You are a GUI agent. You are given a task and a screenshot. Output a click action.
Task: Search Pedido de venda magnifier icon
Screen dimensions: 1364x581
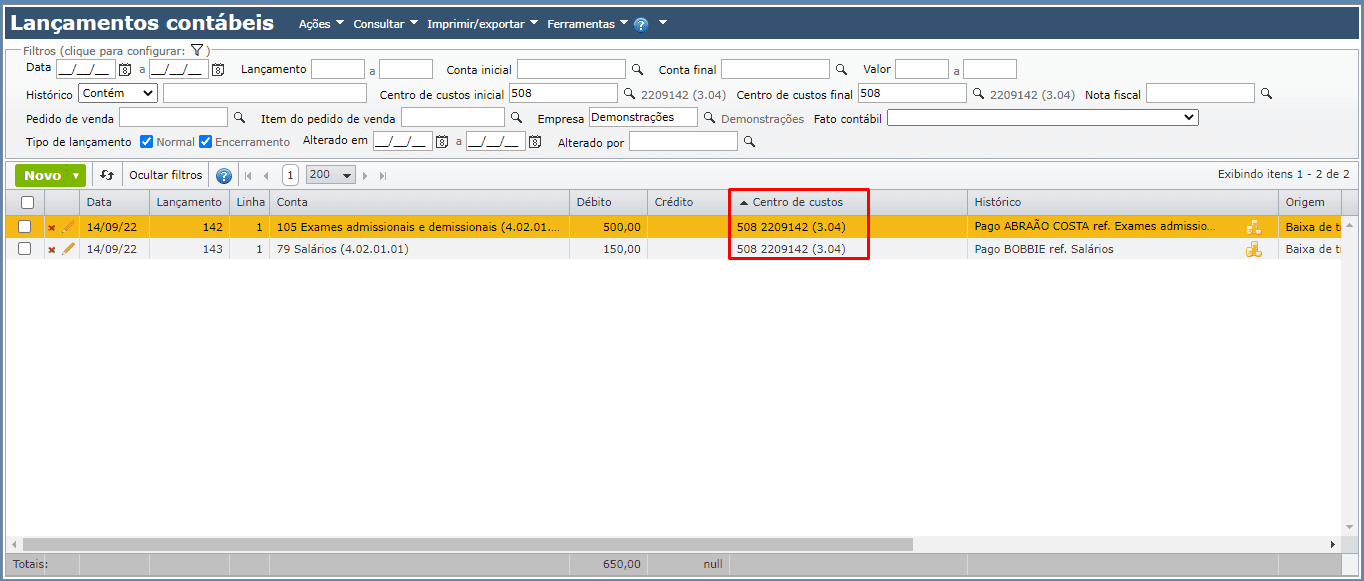point(239,118)
